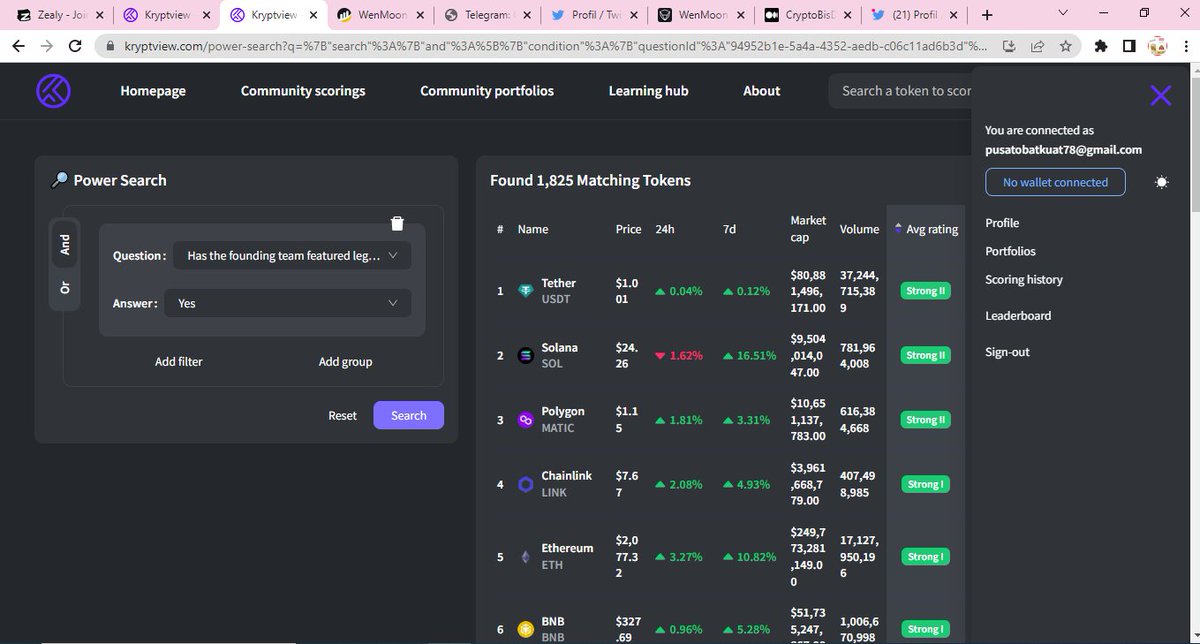Image resolution: width=1200 pixels, height=644 pixels.
Task: Click the Tether token icon
Action: pyautogui.click(x=526, y=291)
